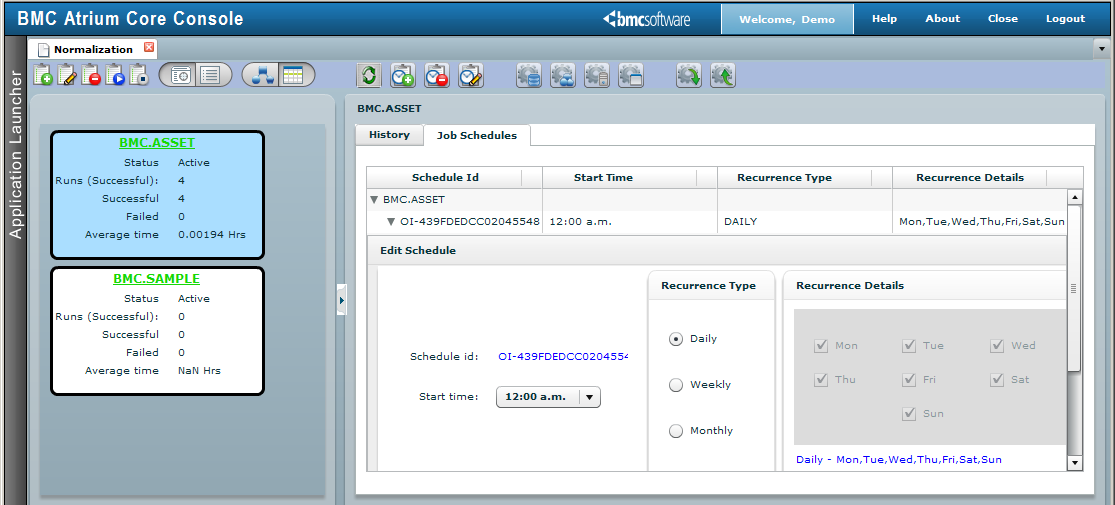The height and width of the screenshot is (505, 1115).
Task: Expand the left panel splitter arrow
Action: tap(341, 301)
